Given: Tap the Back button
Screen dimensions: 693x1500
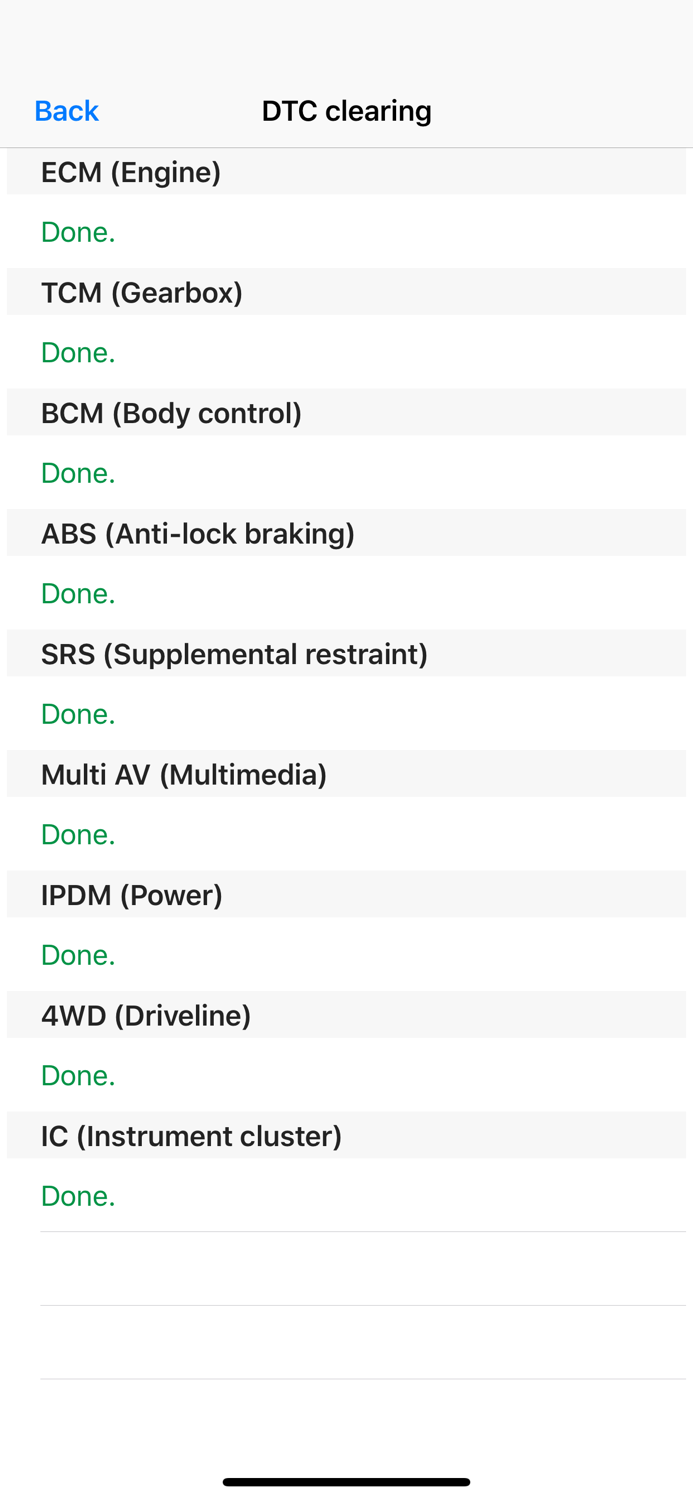Looking at the screenshot, I should (66, 111).
